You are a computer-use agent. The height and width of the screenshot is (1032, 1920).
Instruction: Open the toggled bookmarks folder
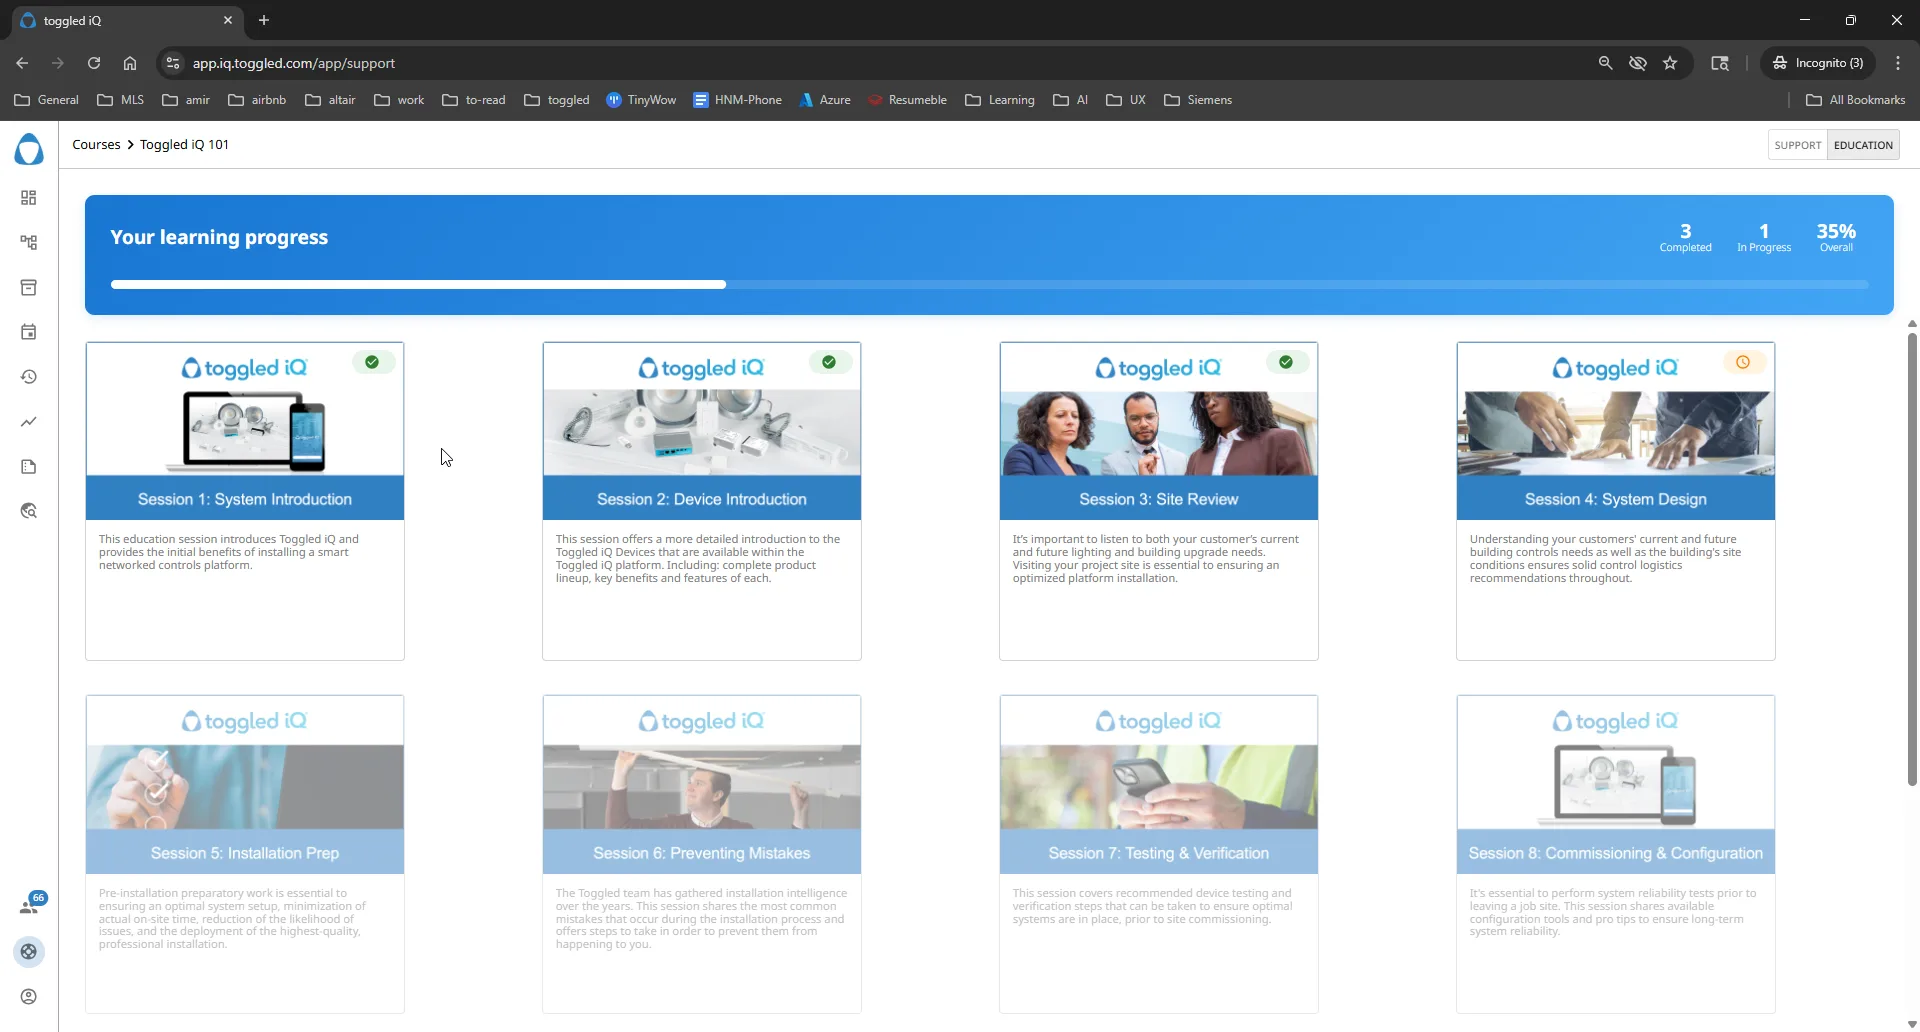pos(557,100)
